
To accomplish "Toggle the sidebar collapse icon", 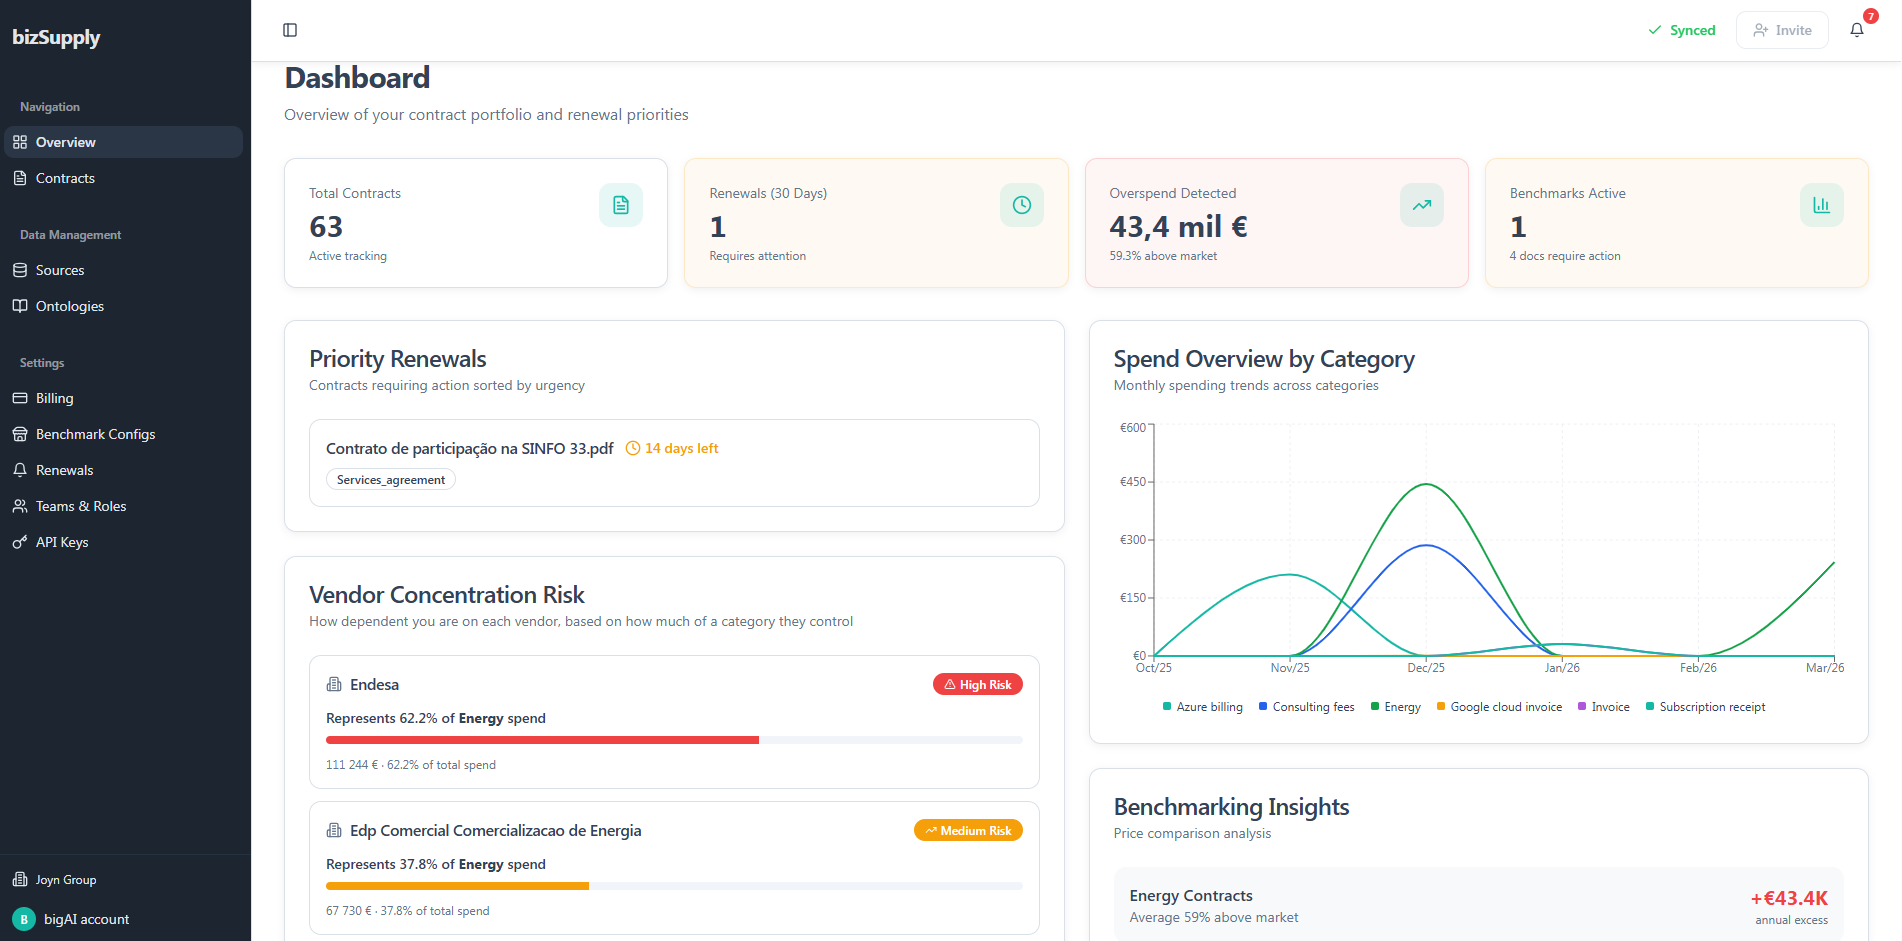I will coord(290,30).
